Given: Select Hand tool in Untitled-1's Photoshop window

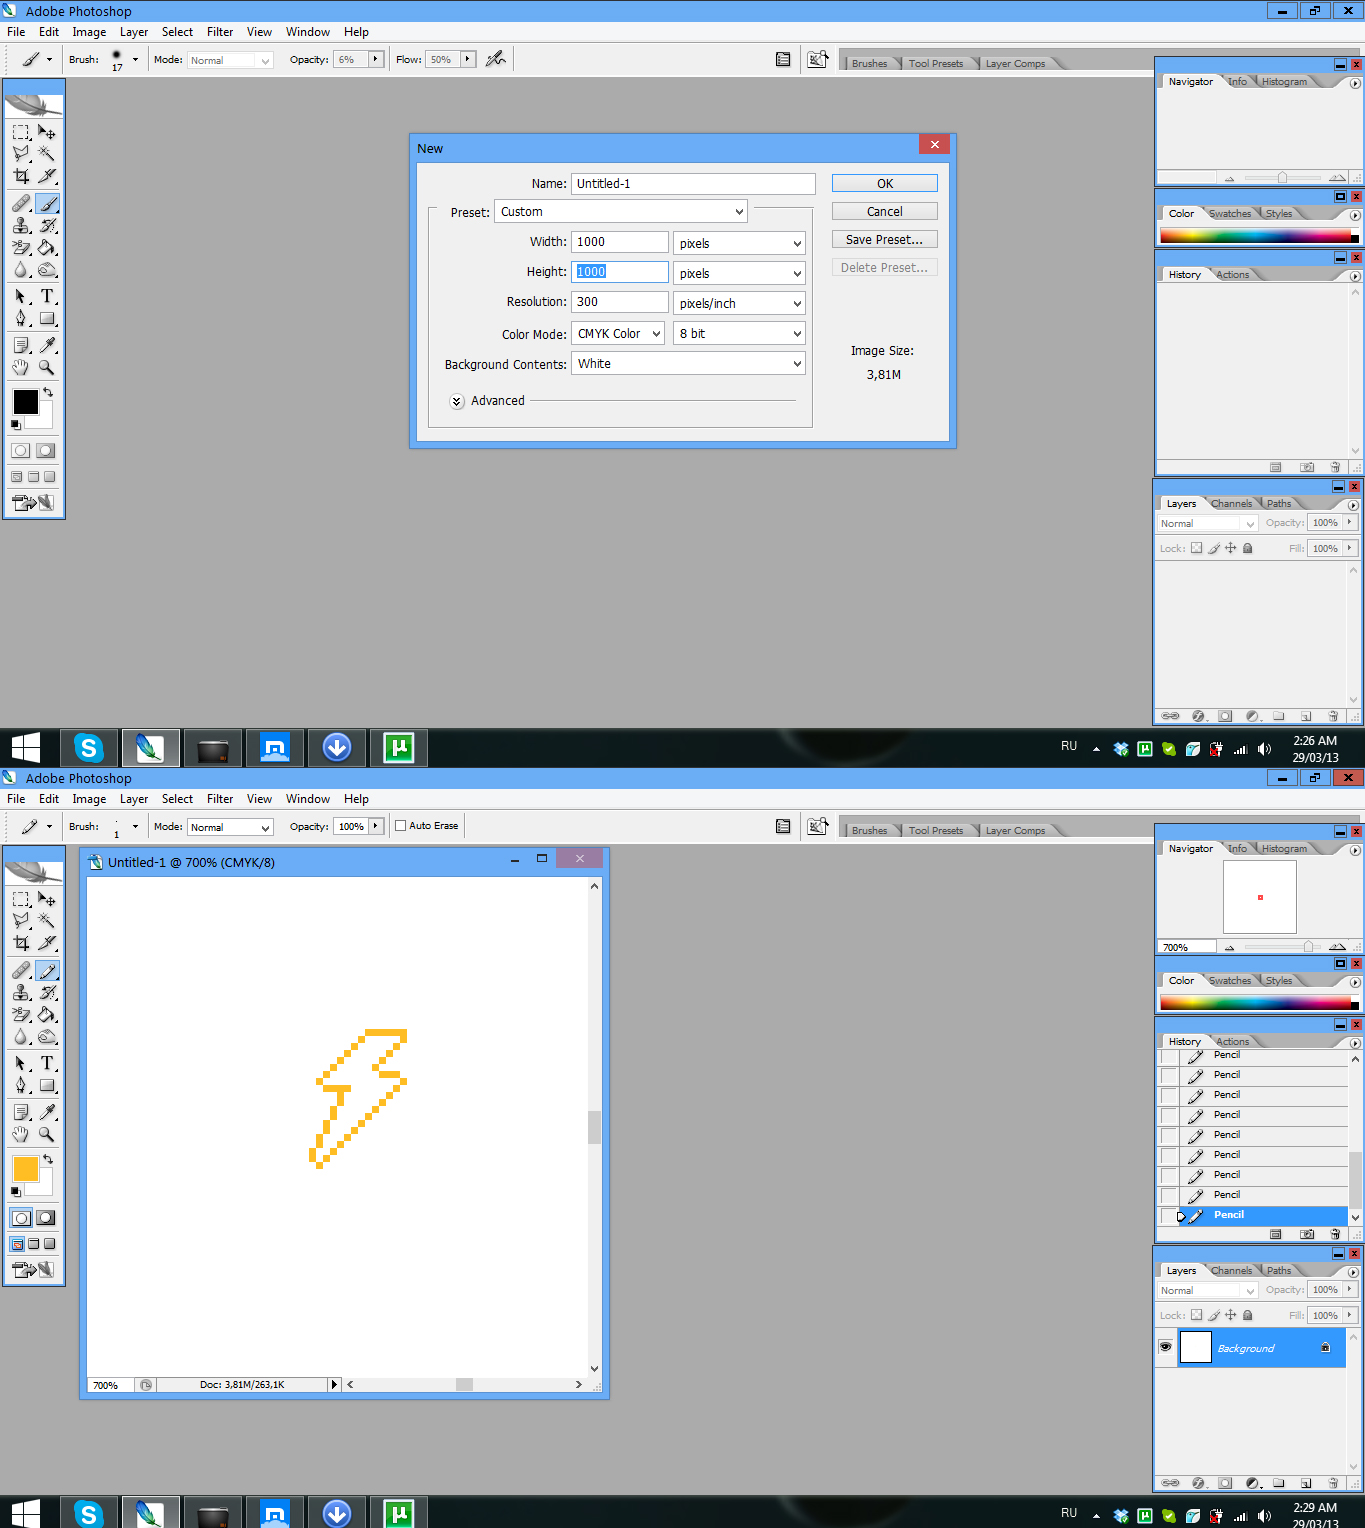Looking at the screenshot, I should point(21,1134).
